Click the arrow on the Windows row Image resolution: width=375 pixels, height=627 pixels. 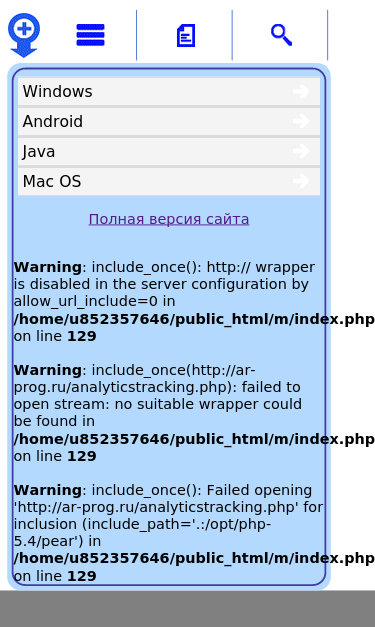pyautogui.click(x=301, y=91)
